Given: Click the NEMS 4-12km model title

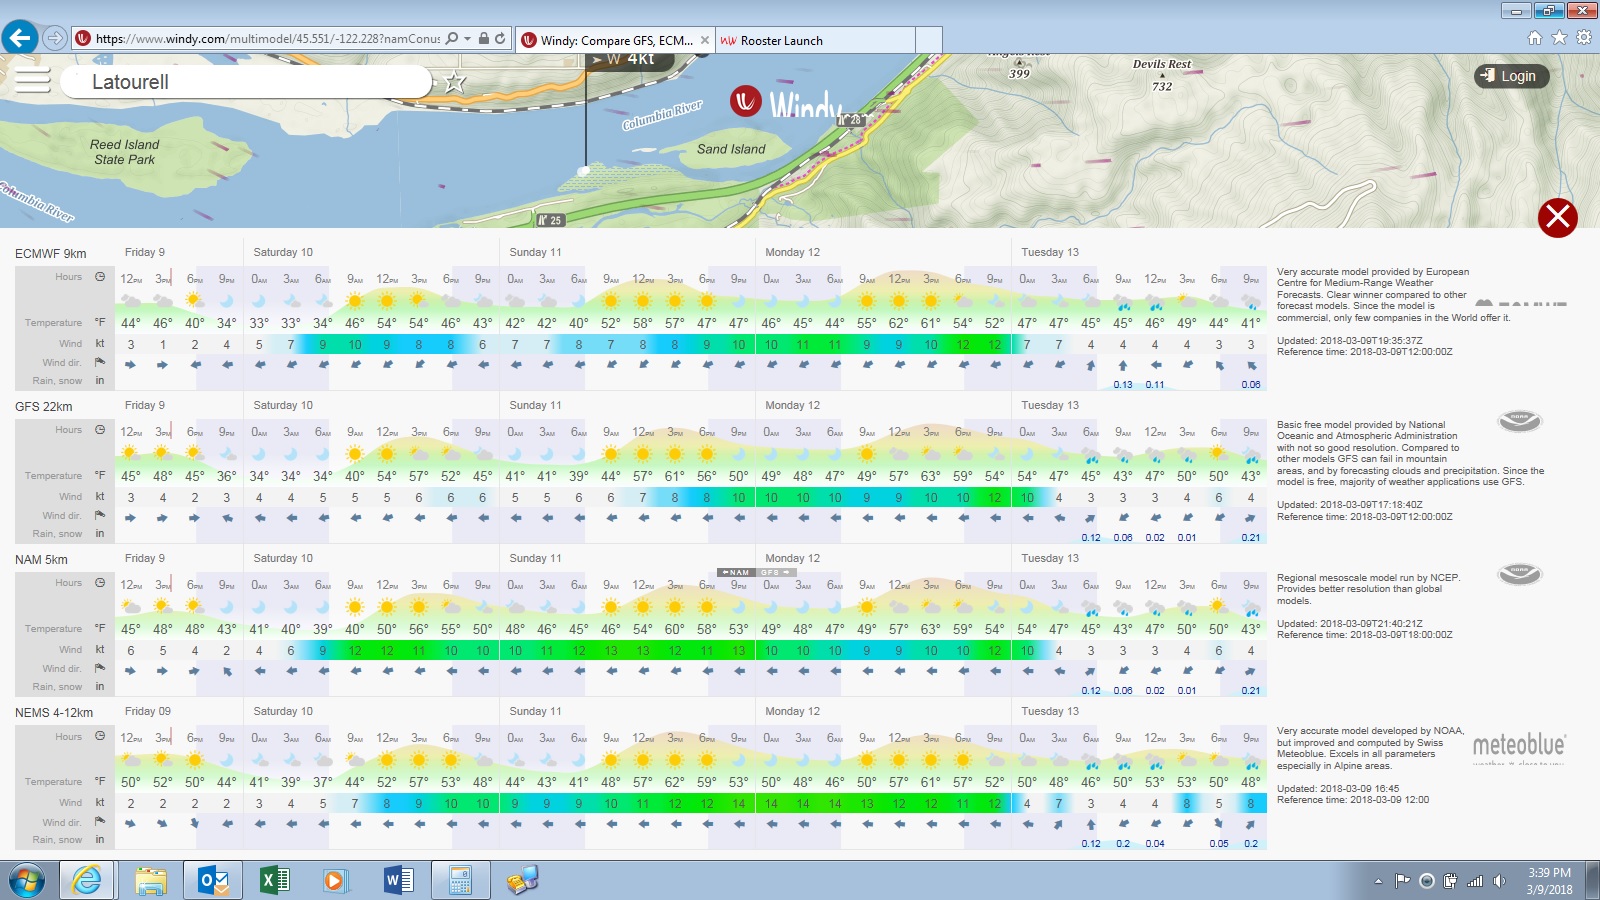Looking at the screenshot, I should 54,713.
